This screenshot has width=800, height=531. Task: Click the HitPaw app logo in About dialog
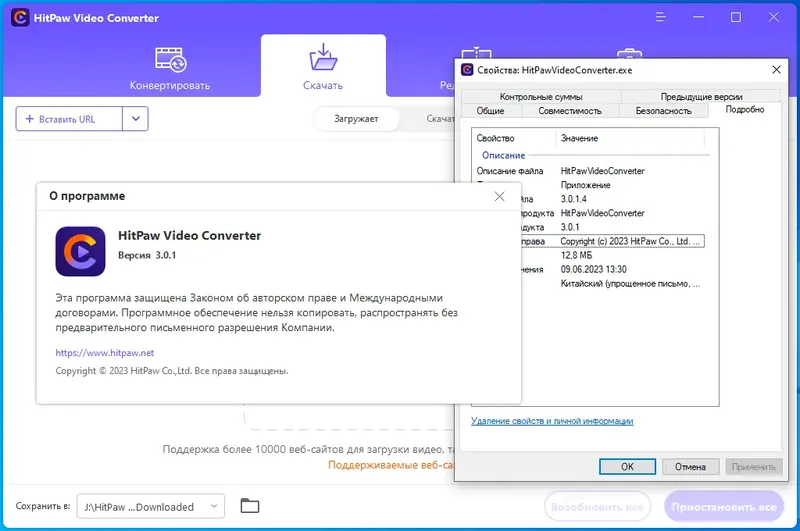[x=81, y=251]
